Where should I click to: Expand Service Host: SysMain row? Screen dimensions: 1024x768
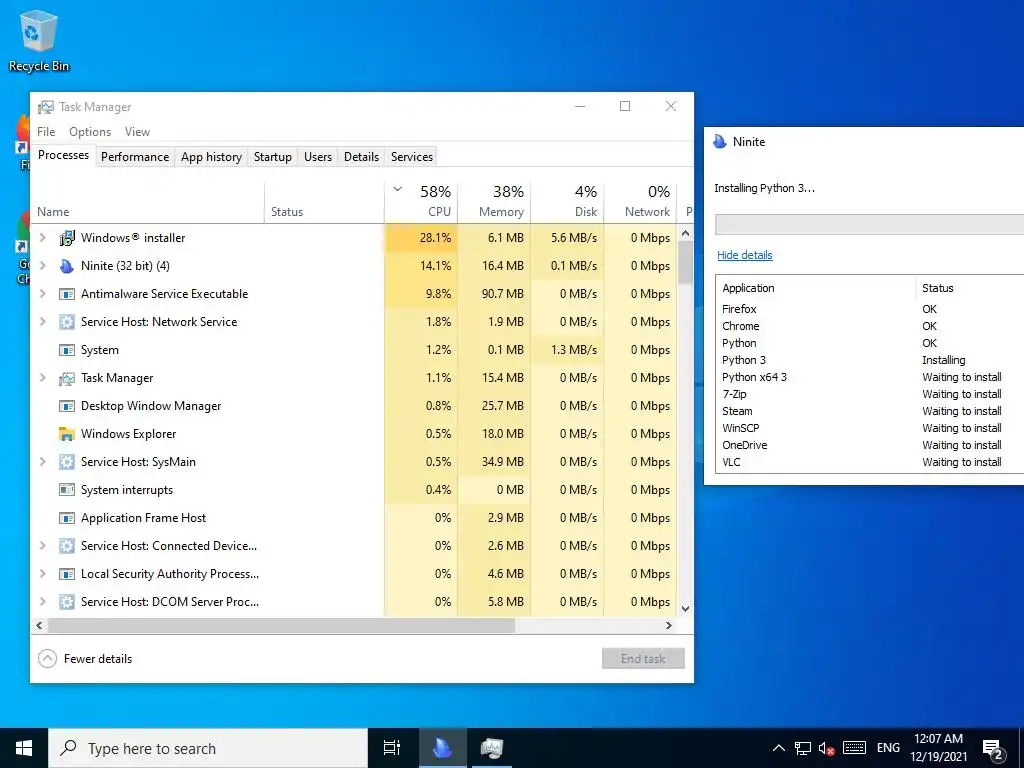[43, 462]
